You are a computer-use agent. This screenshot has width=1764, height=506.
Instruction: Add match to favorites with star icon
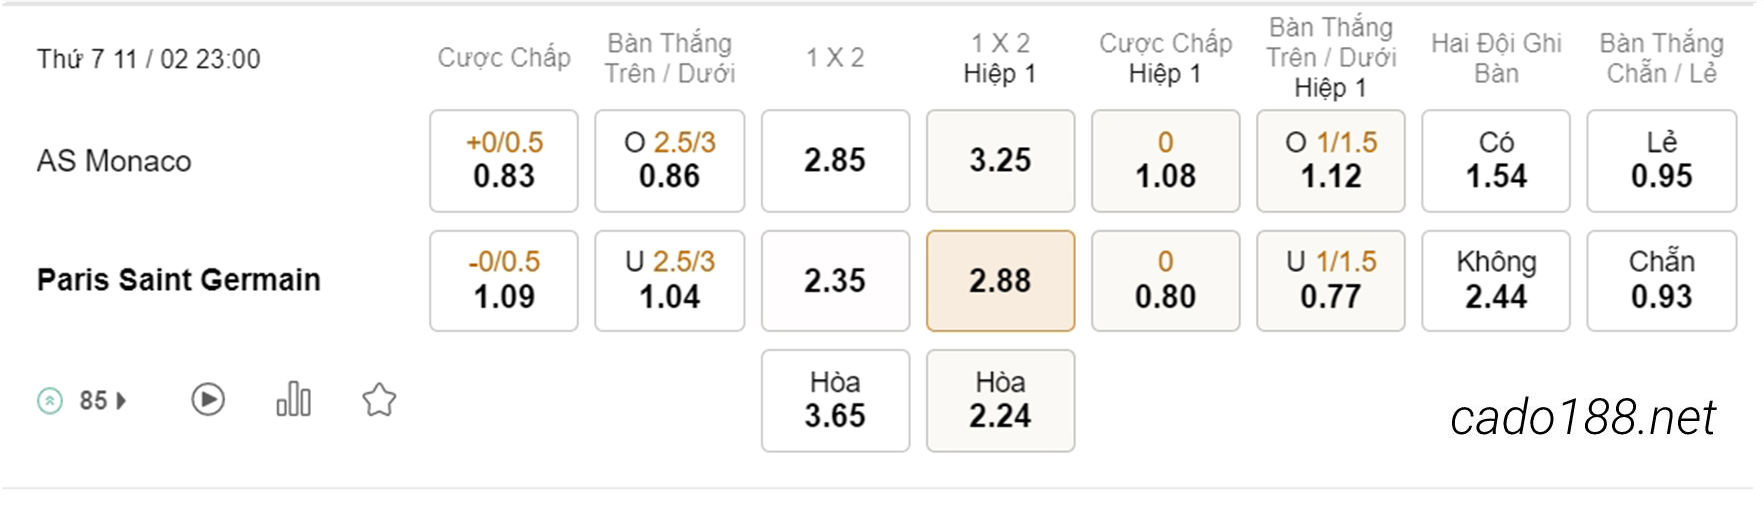[379, 400]
